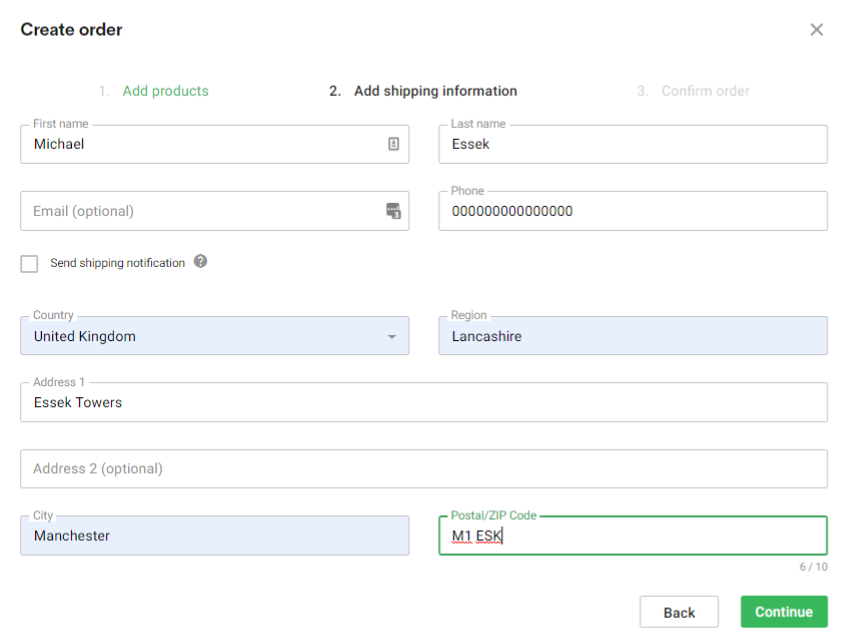Screen dimensions: 848x641
Task: Go Back to previous step
Action: pyautogui.click(x=679, y=612)
